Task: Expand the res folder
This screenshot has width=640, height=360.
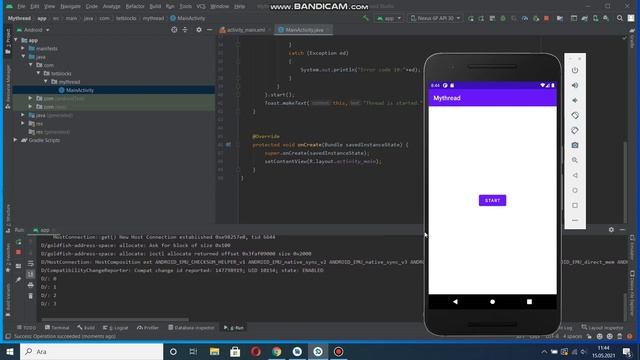Action: (x=23, y=123)
